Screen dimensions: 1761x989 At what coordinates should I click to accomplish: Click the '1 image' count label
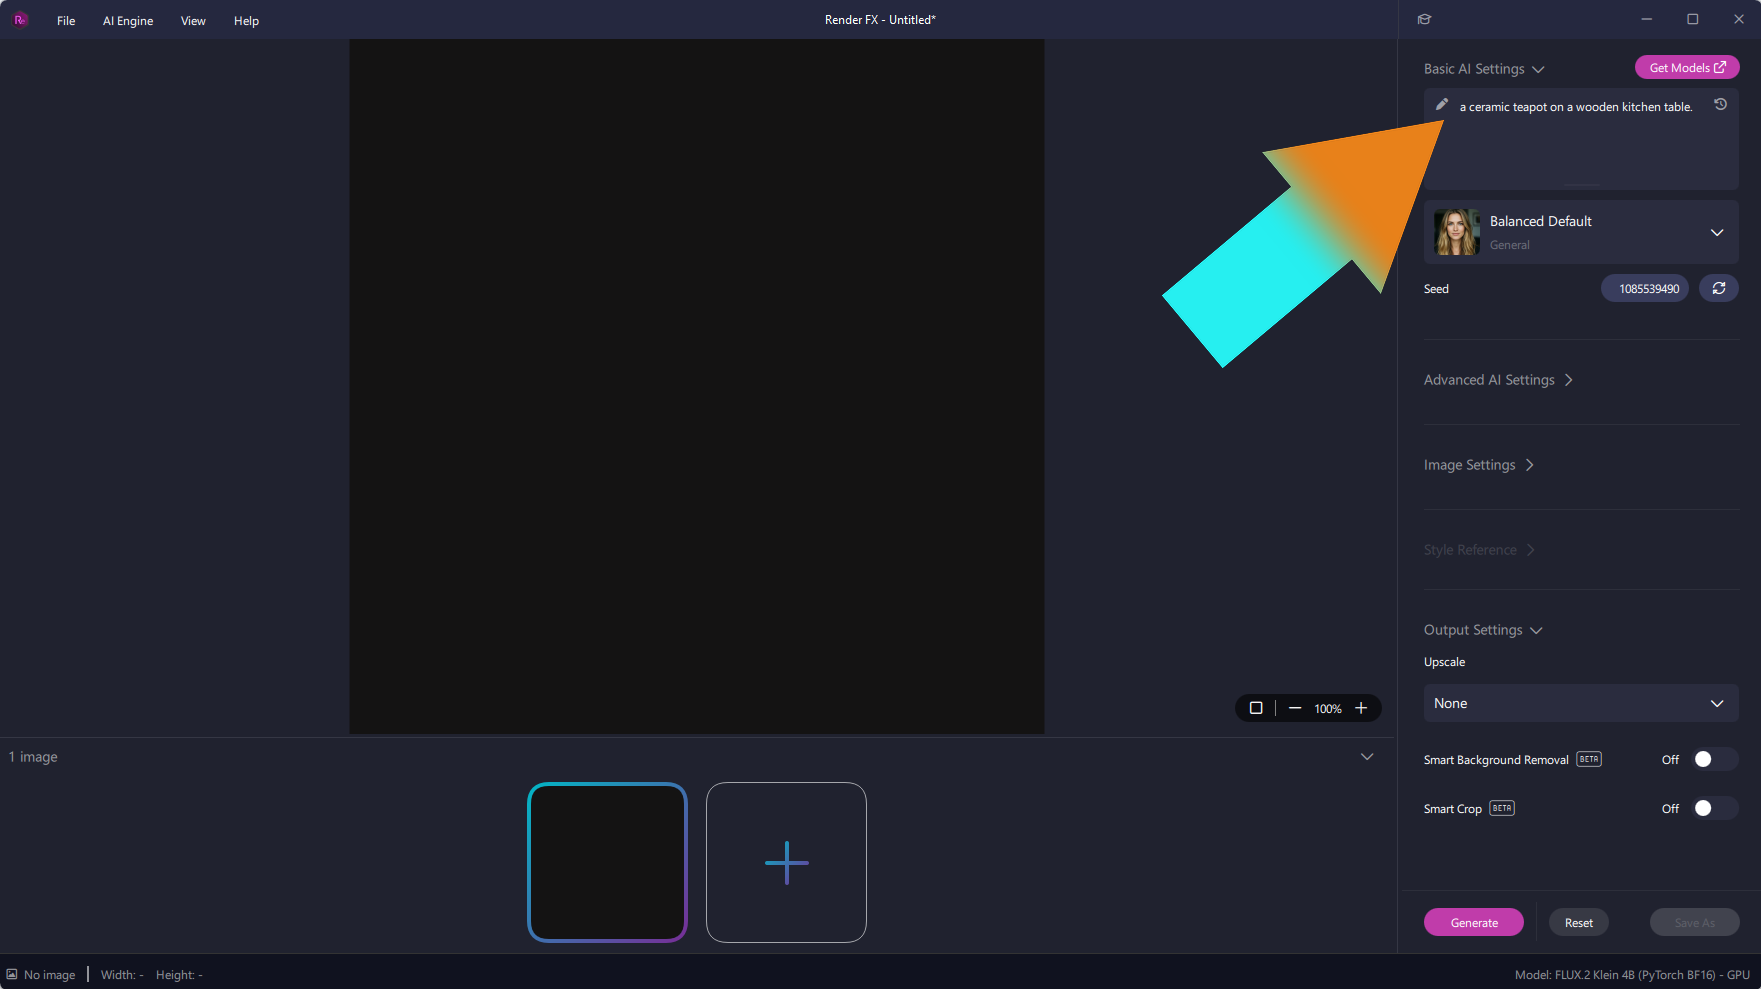[x=33, y=757]
